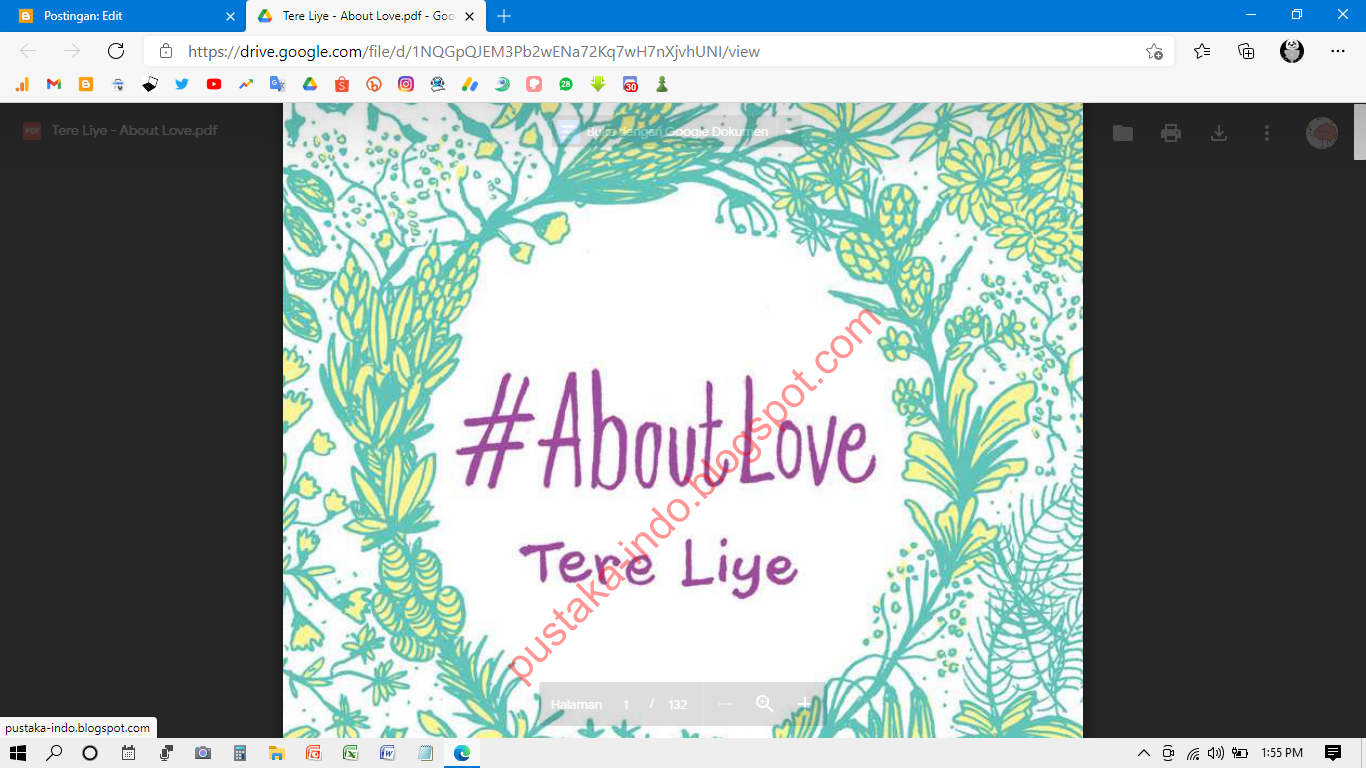Image resolution: width=1366 pixels, height=768 pixels.
Task: Zoom out the PDF page
Action: tap(725, 704)
